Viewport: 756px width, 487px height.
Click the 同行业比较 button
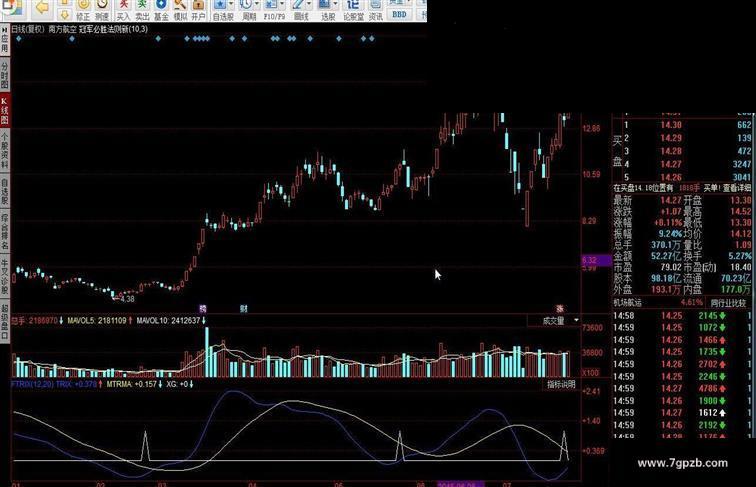pos(729,303)
